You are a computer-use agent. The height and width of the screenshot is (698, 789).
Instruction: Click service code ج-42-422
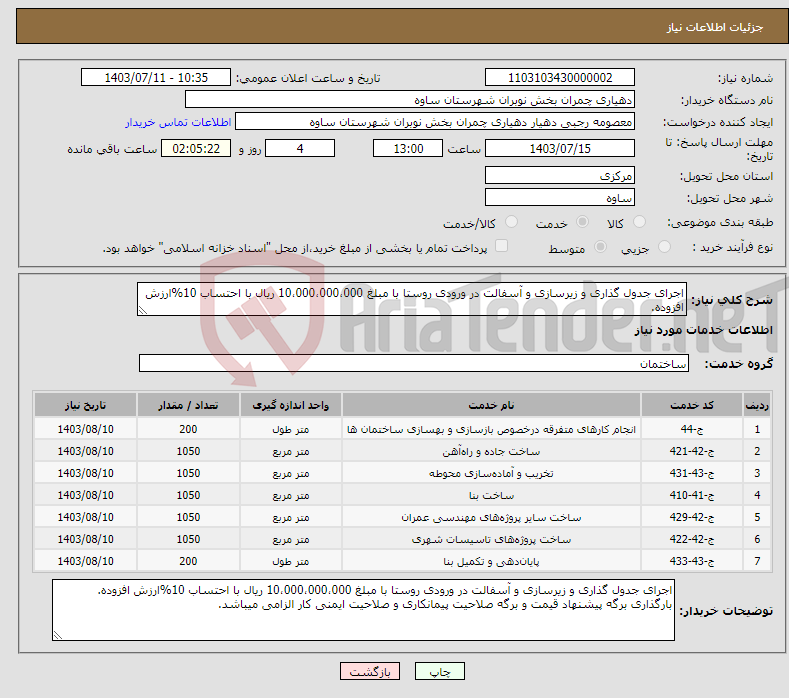coord(692,539)
